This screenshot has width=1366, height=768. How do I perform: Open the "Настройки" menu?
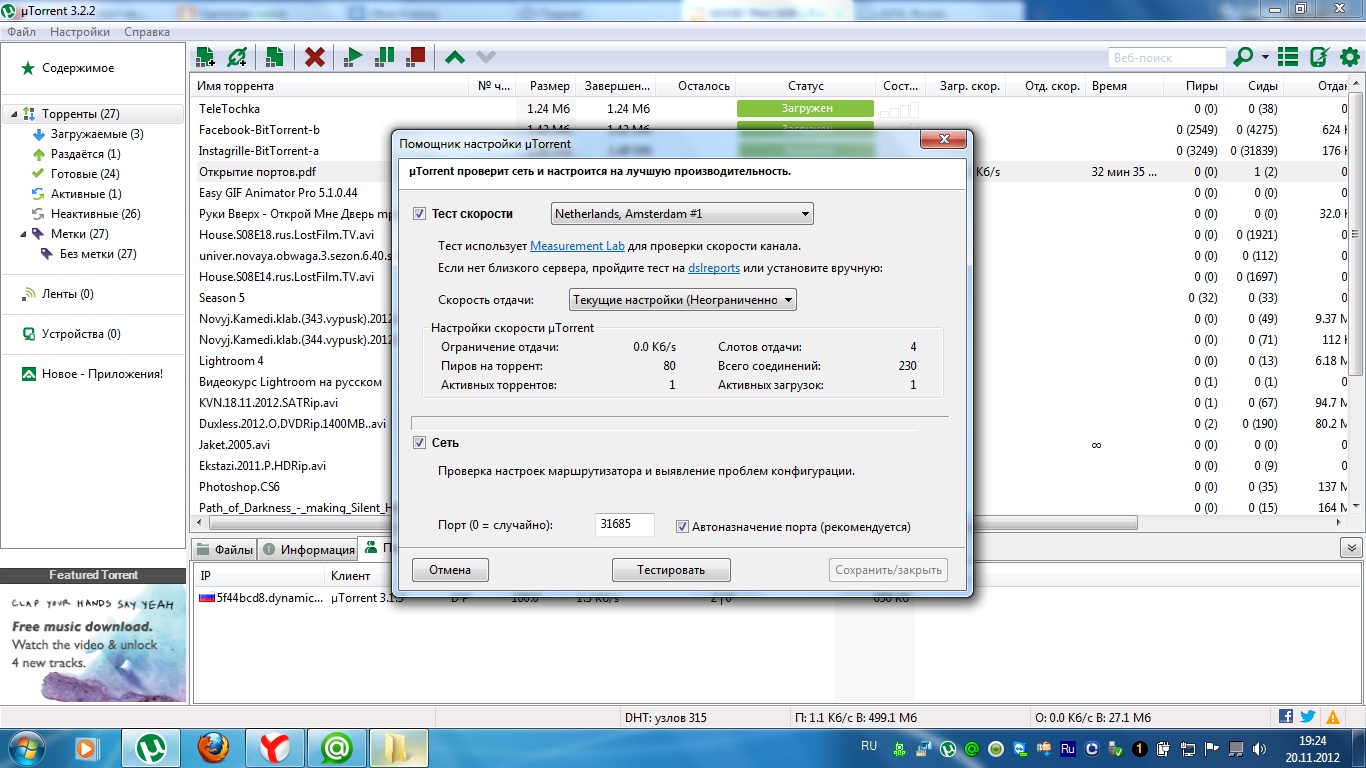point(80,32)
